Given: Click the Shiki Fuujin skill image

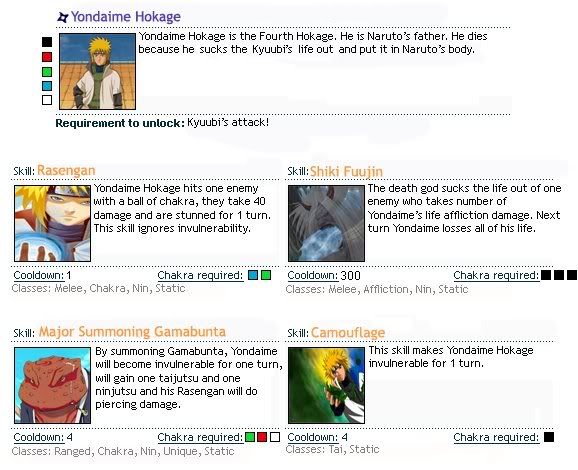Looking at the screenshot, I should point(326,223).
